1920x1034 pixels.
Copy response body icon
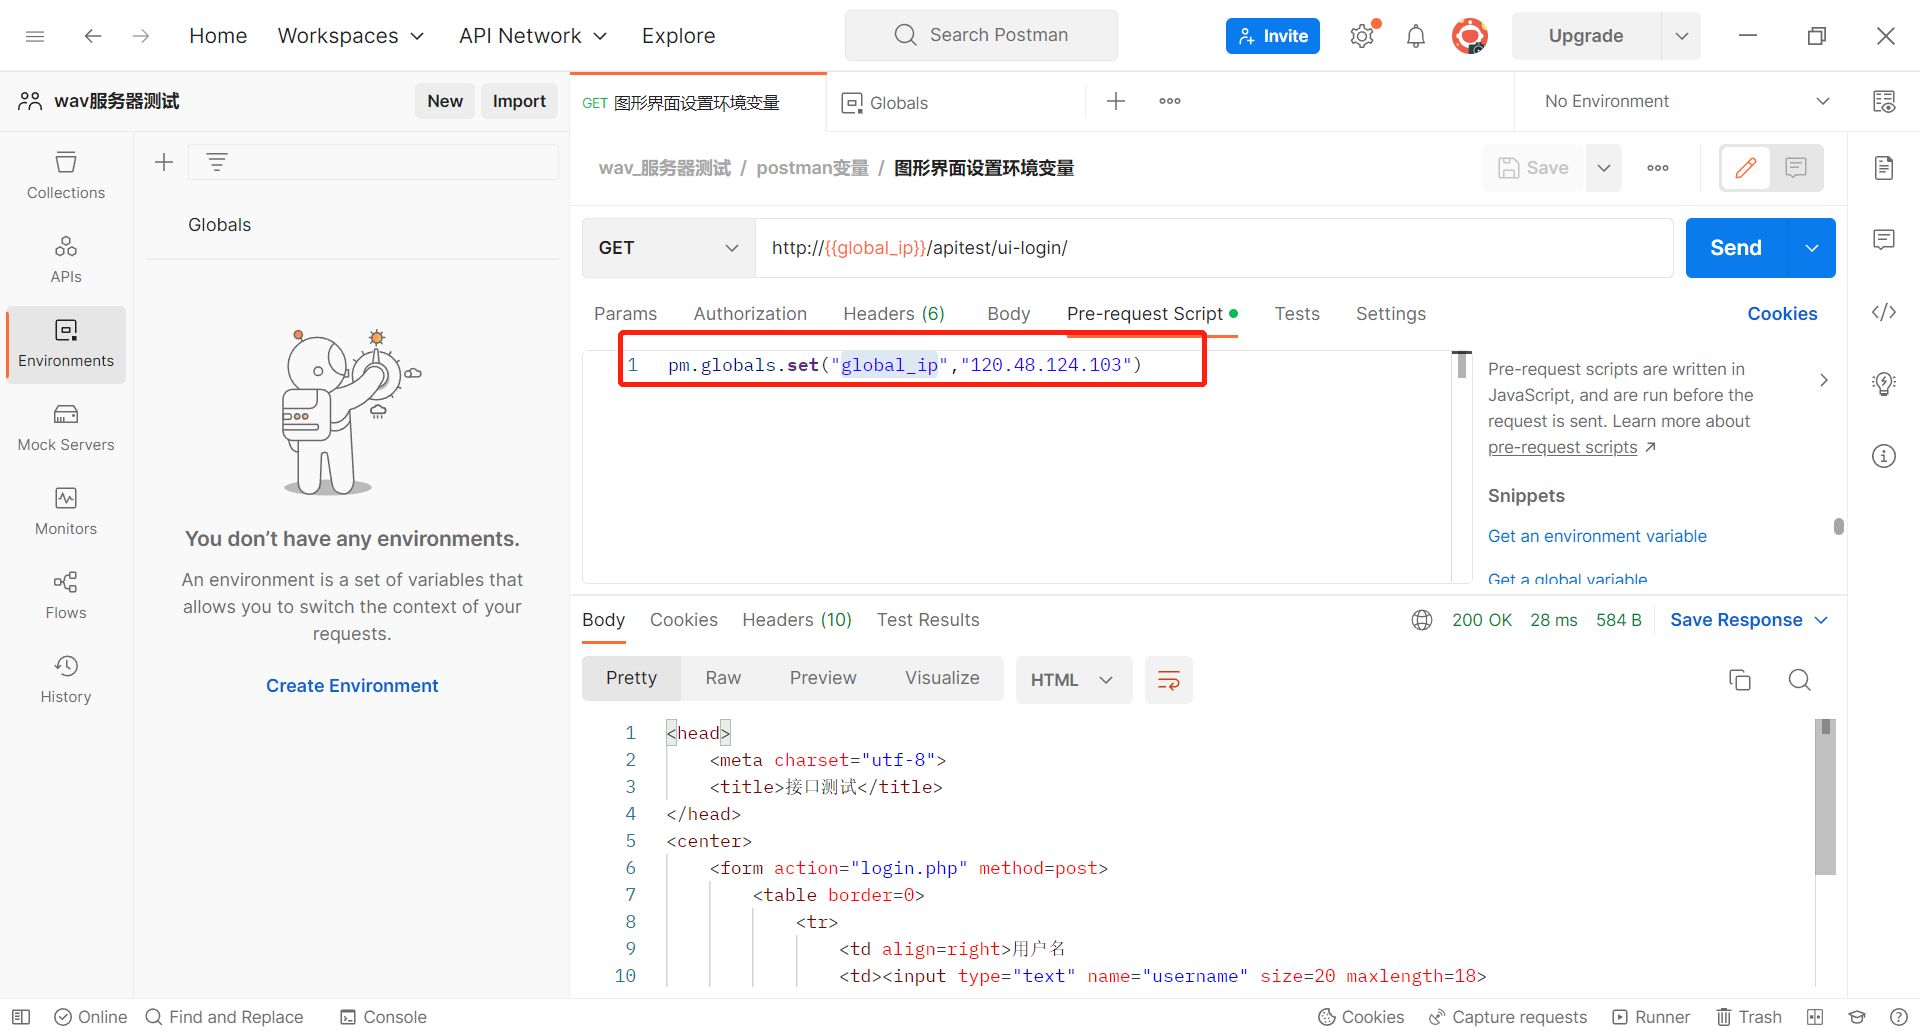tap(1740, 680)
